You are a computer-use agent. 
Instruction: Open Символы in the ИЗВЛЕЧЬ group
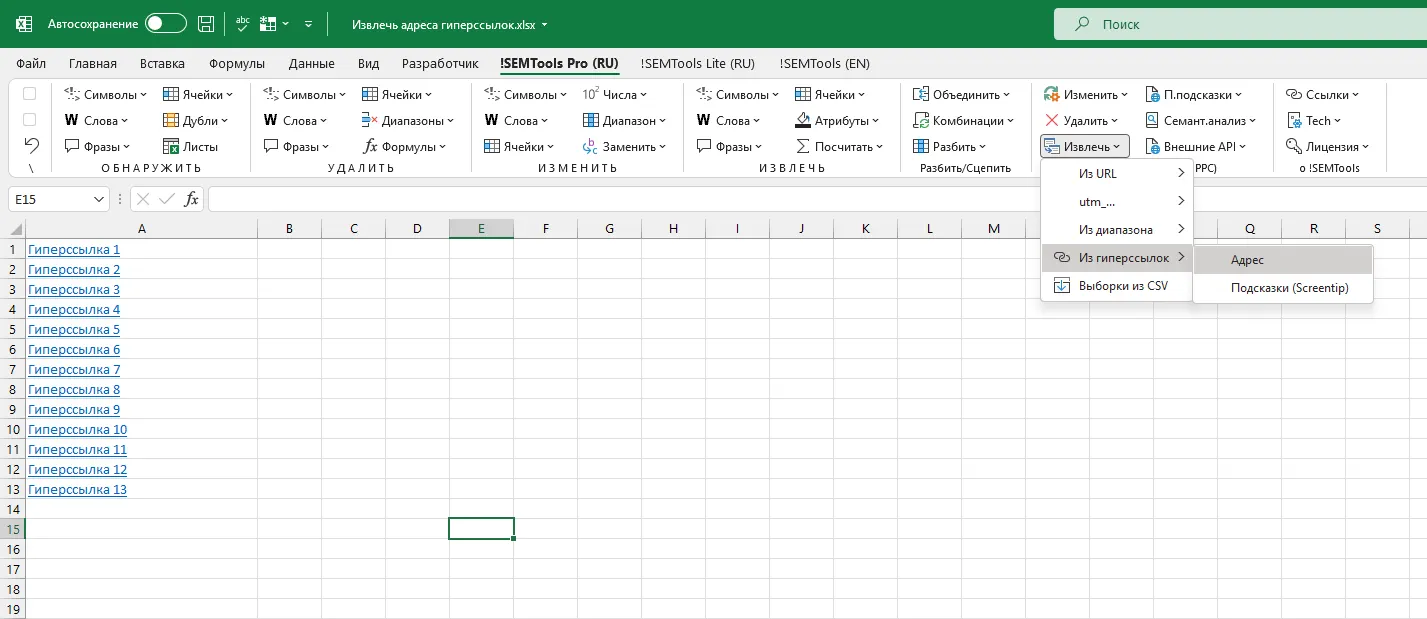[x=738, y=94]
